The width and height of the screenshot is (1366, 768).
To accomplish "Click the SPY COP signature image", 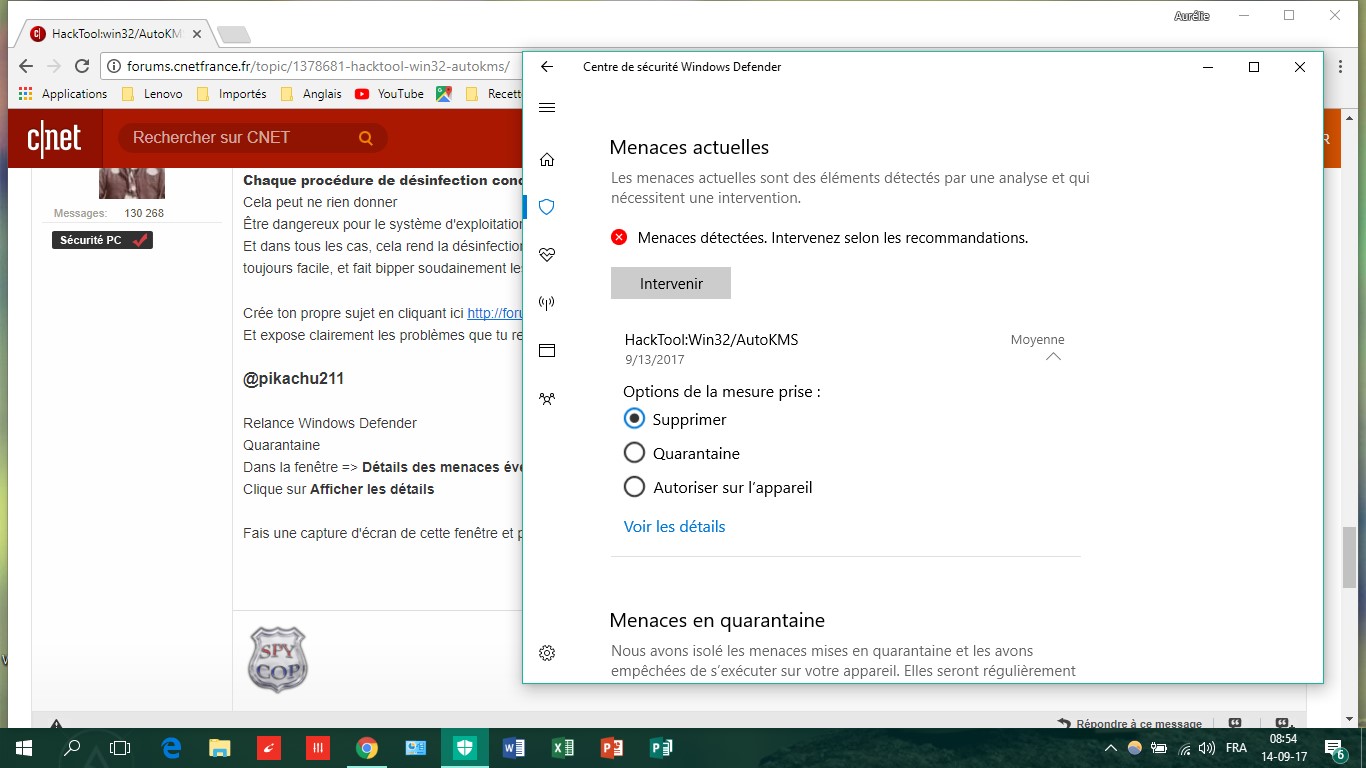I will click(x=277, y=660).
